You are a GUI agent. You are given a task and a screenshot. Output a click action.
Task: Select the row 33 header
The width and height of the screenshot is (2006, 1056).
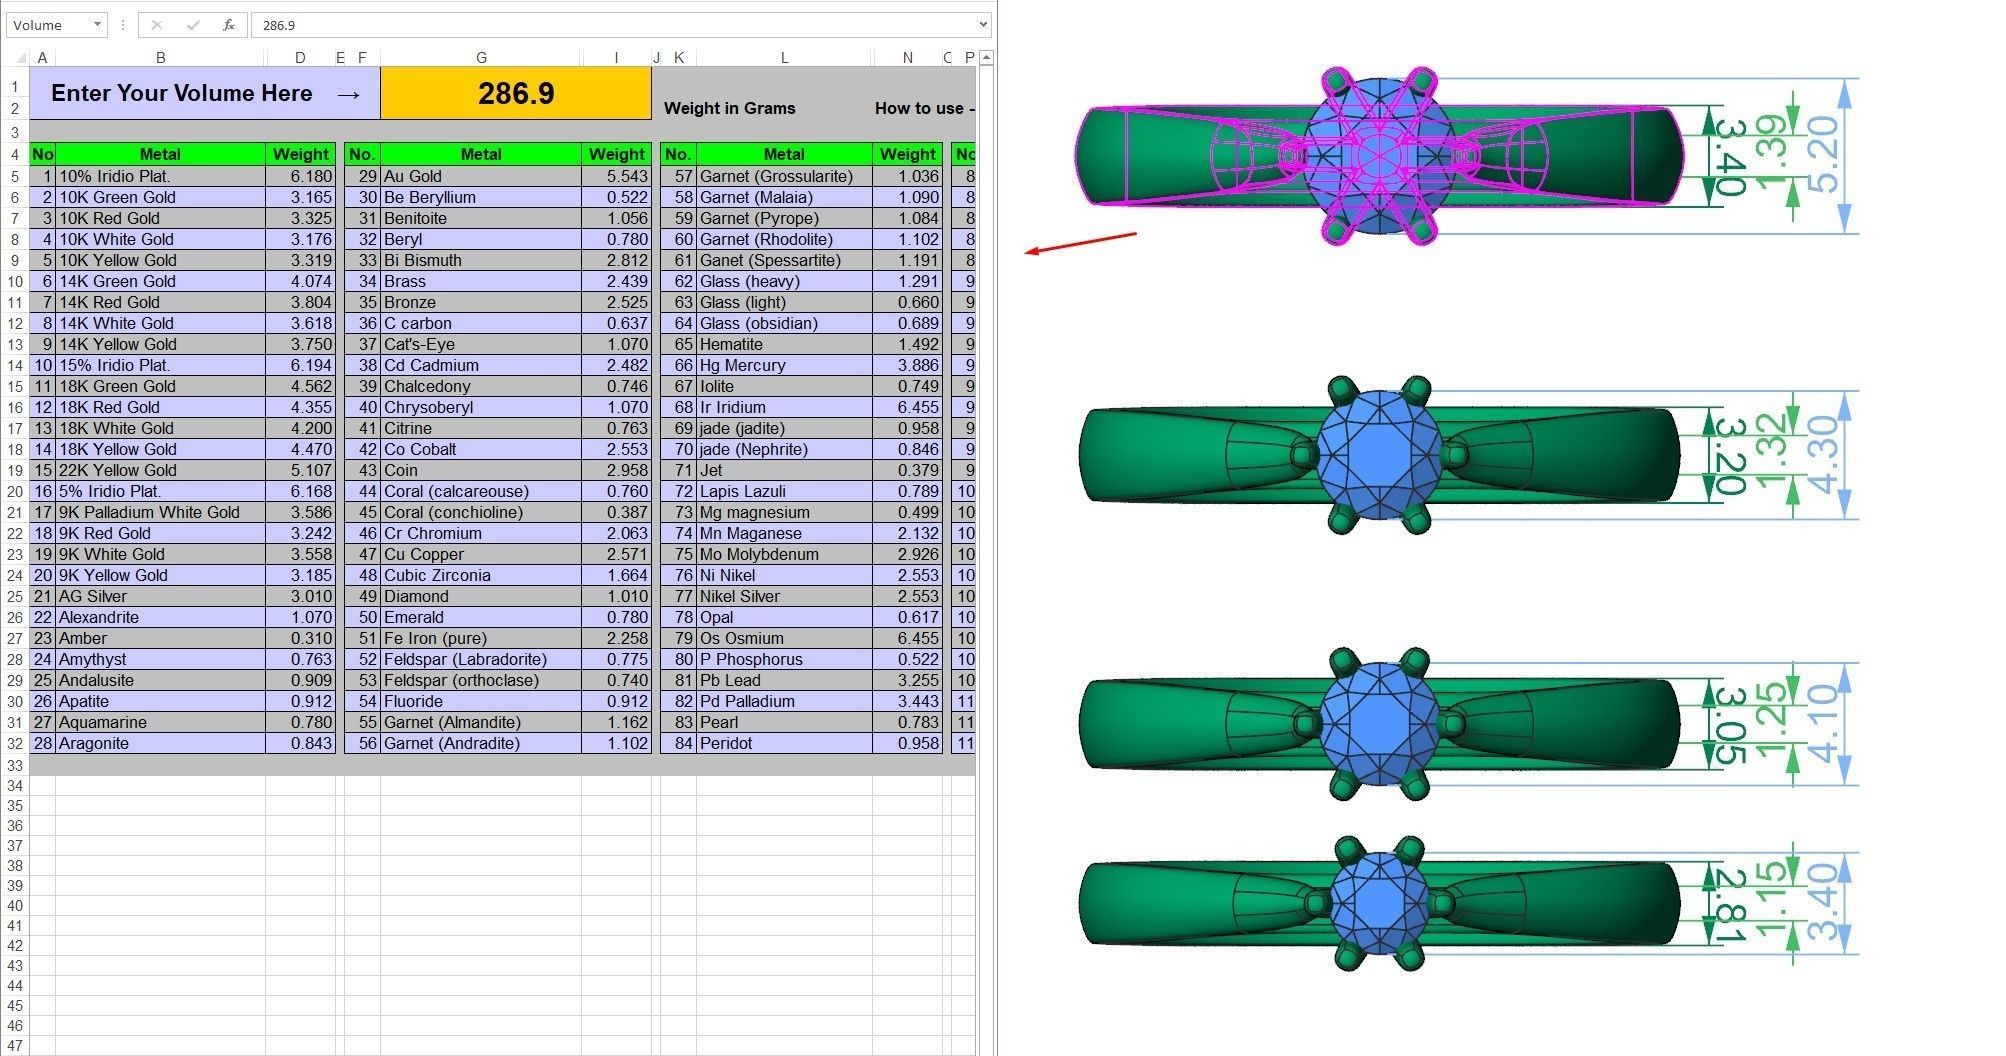pos(15,765)
